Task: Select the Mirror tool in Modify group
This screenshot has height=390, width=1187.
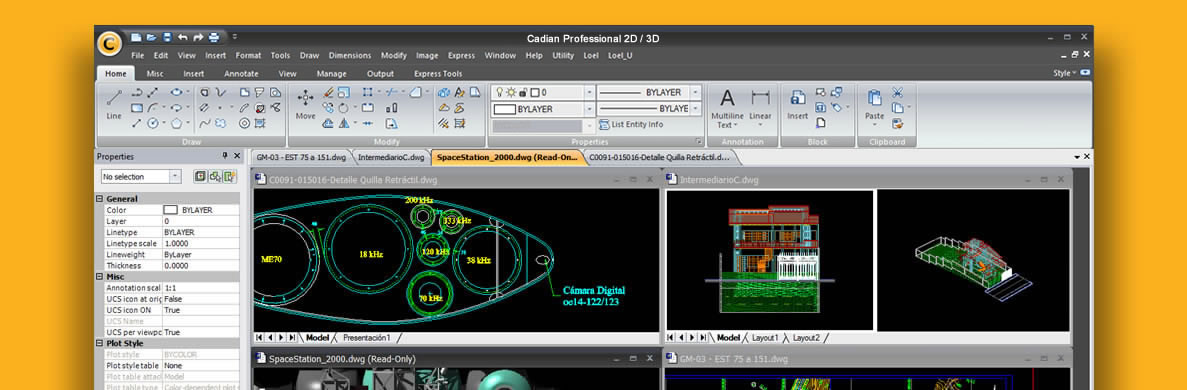Action: (x=344, y=123)
